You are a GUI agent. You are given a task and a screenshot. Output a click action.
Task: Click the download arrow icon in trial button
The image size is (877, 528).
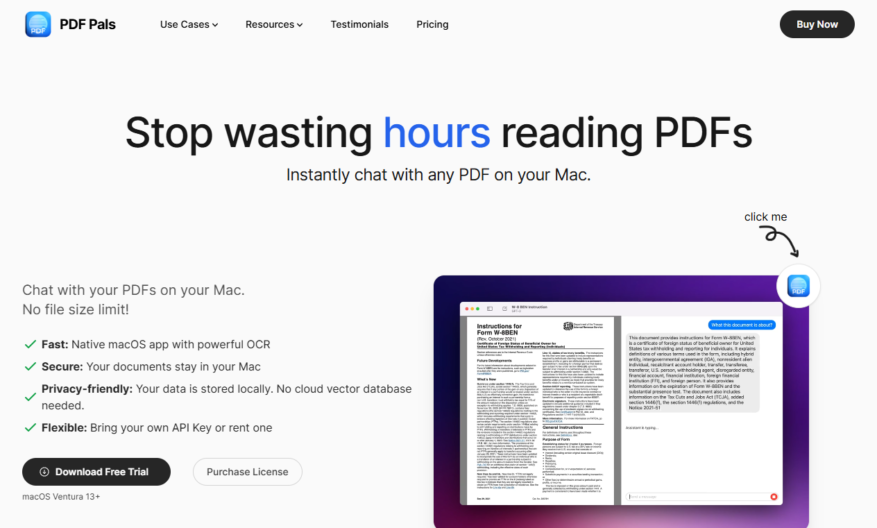coord(44,472)
